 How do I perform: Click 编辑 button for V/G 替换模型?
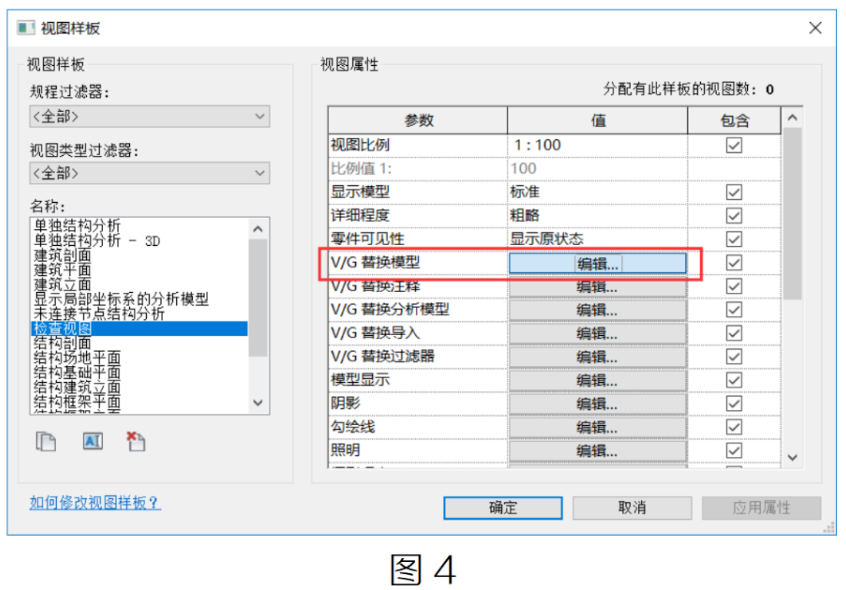pos(597,264)
